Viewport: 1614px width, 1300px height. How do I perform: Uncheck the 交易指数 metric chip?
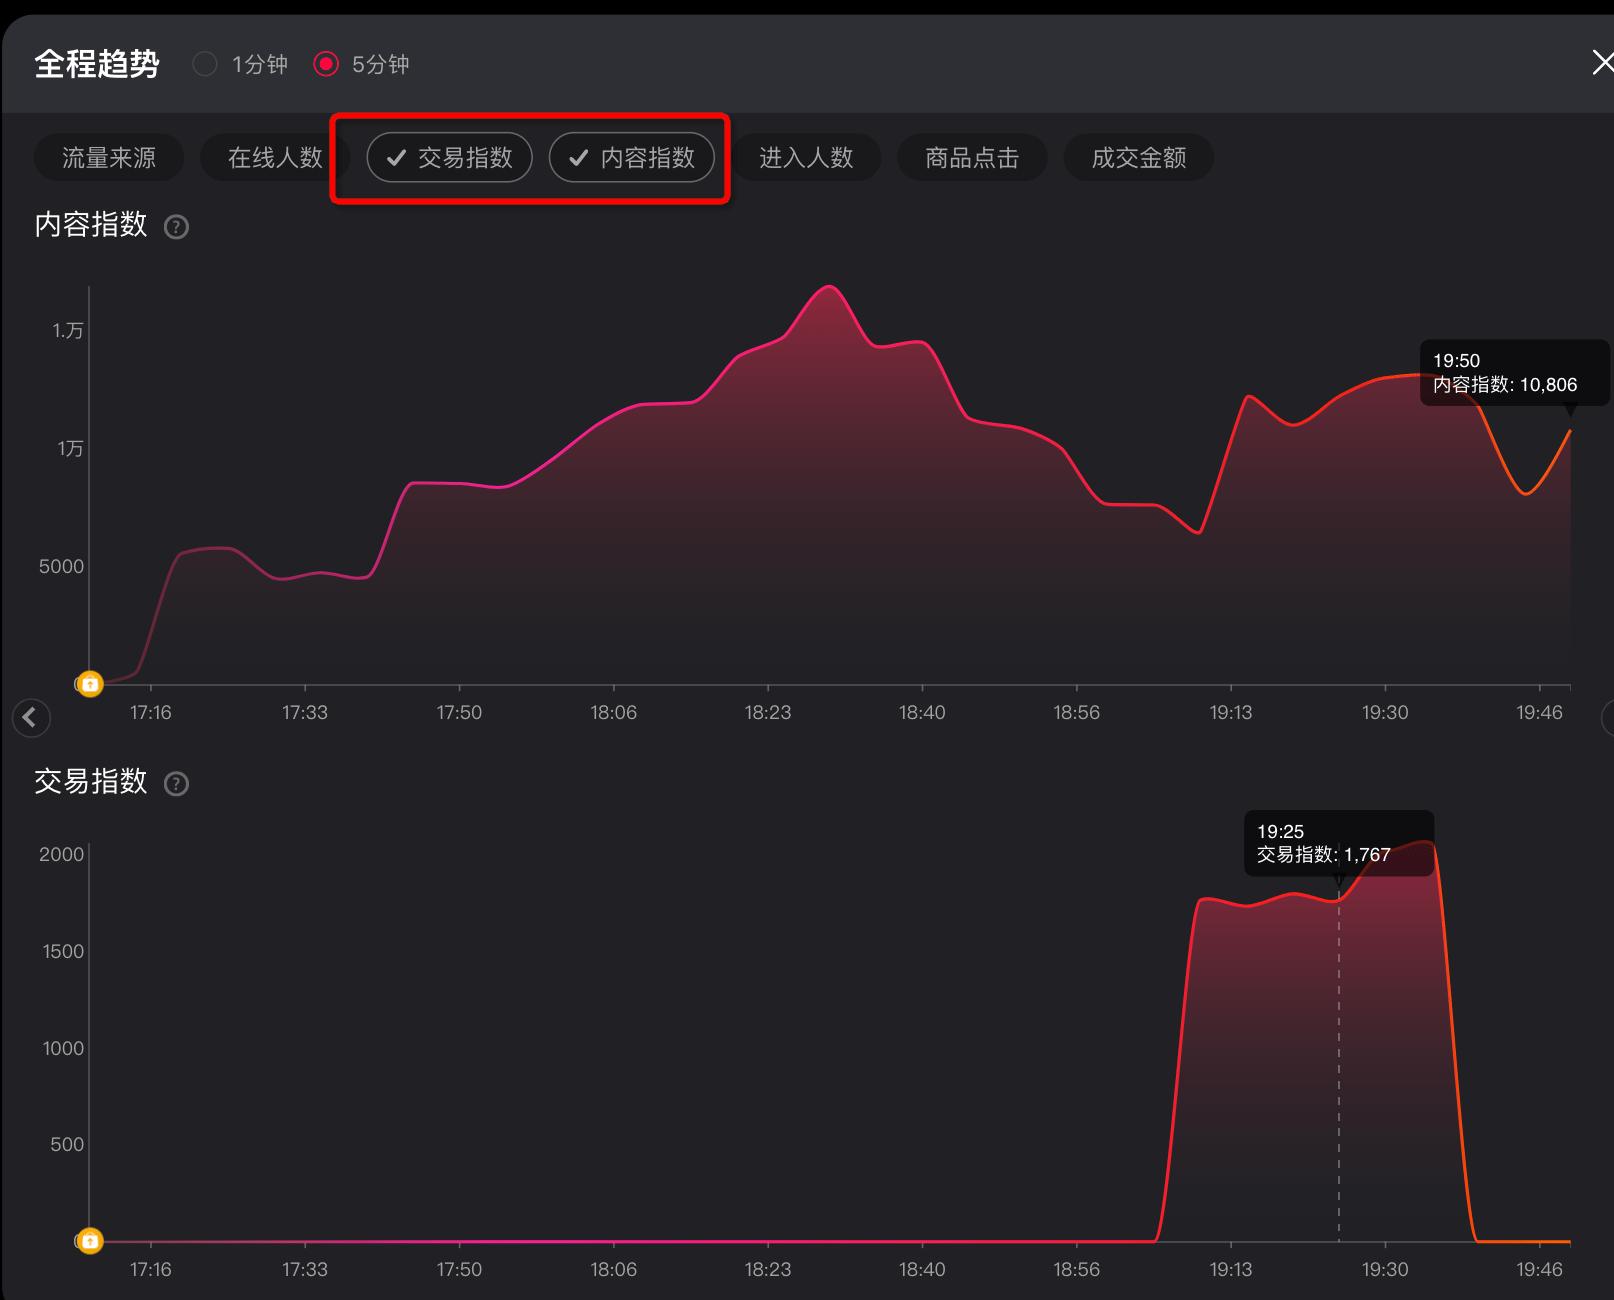449,158
